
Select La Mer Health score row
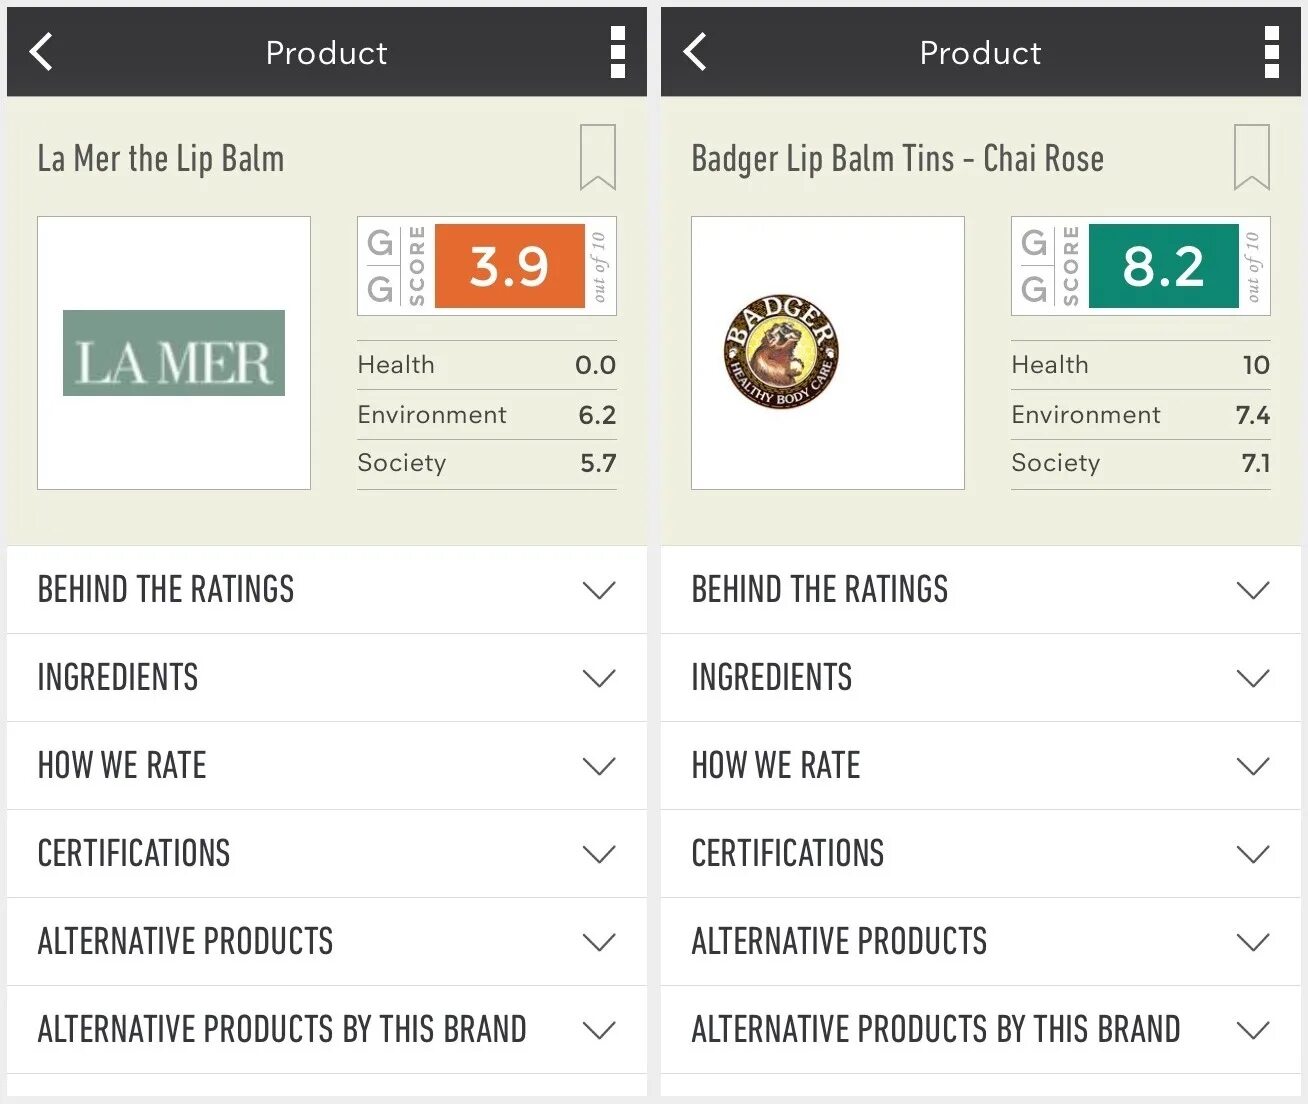click(486, 365)
